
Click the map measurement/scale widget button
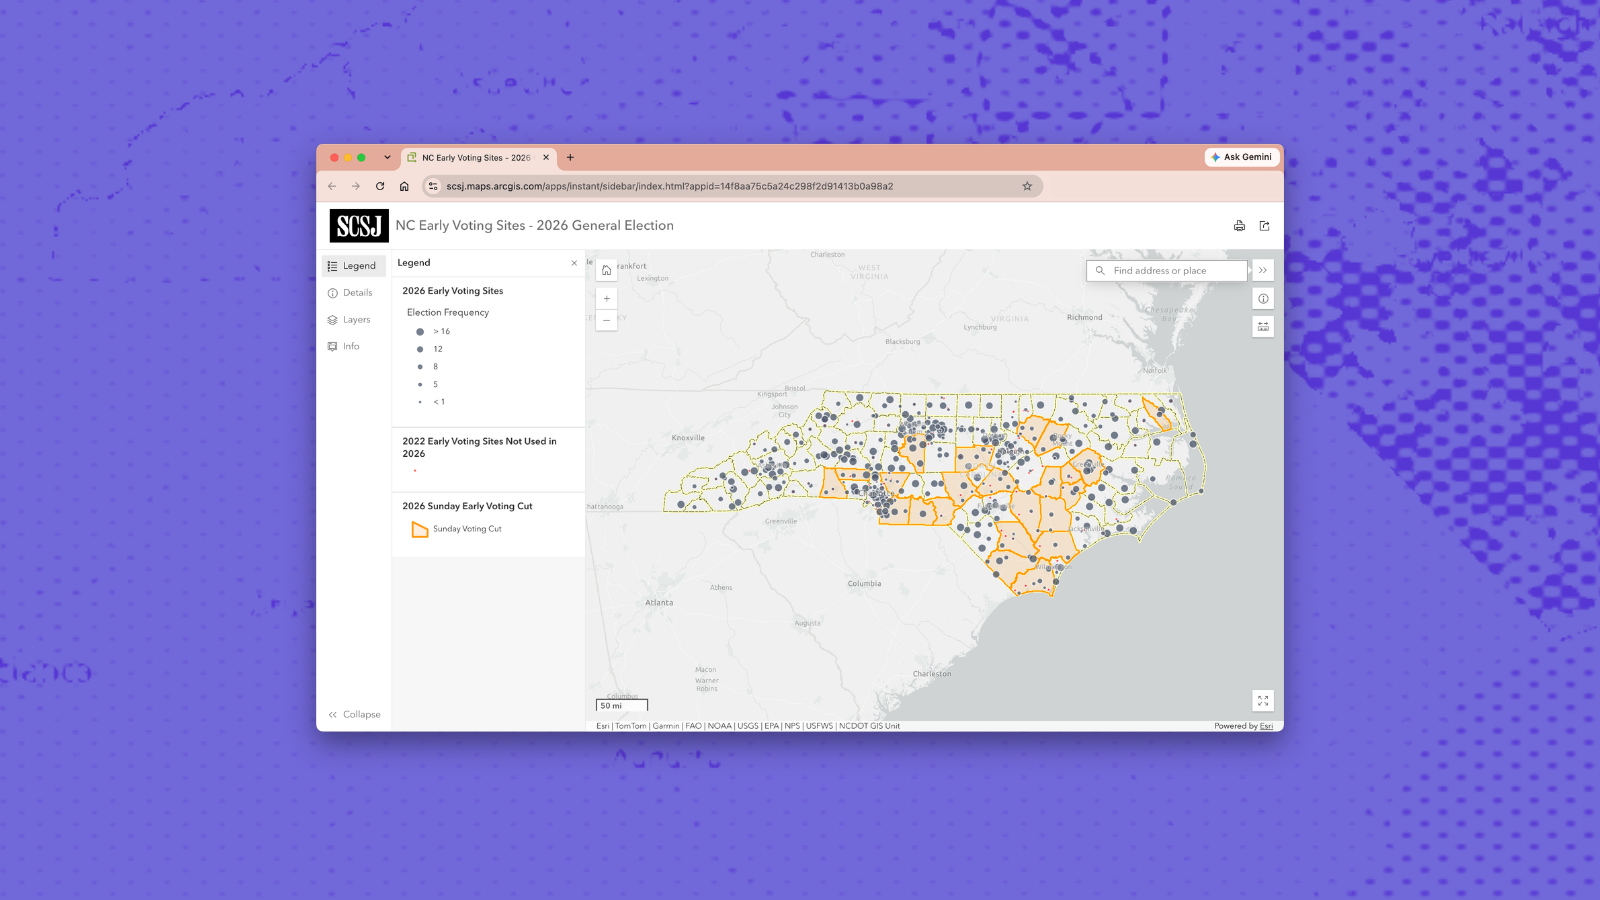1263,326
